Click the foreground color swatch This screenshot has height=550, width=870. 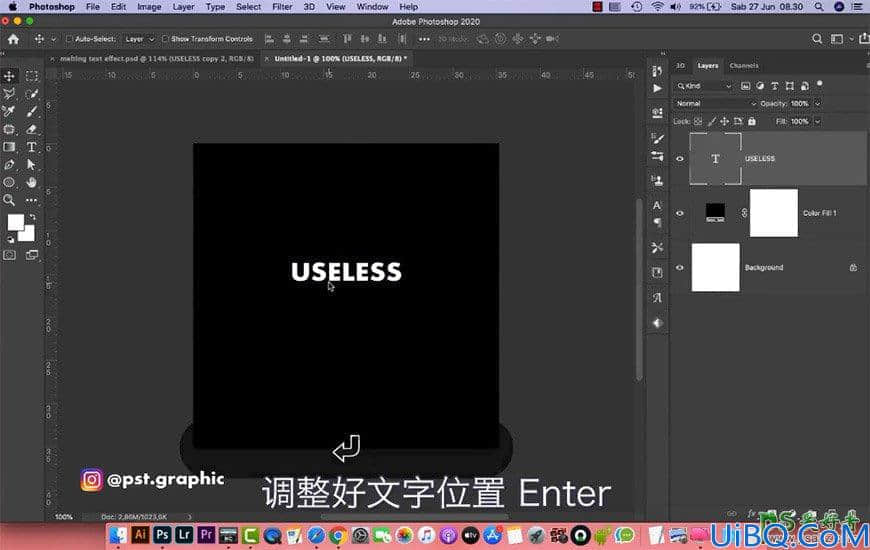tap(15, 221)
